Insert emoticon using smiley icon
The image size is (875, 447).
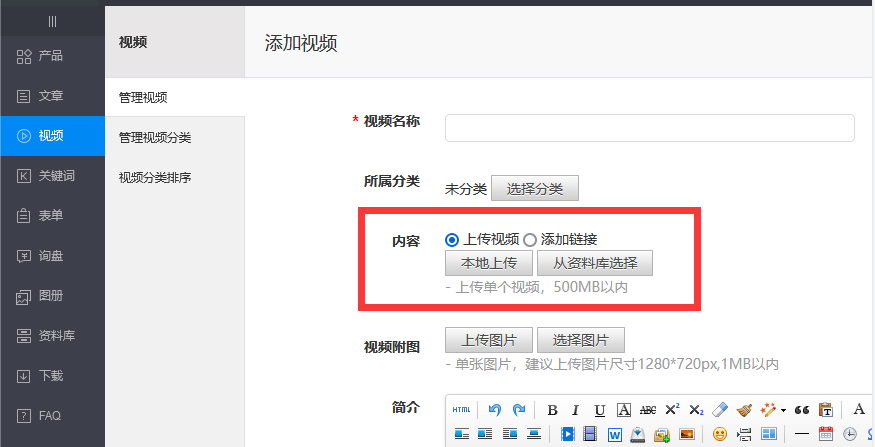719,434
